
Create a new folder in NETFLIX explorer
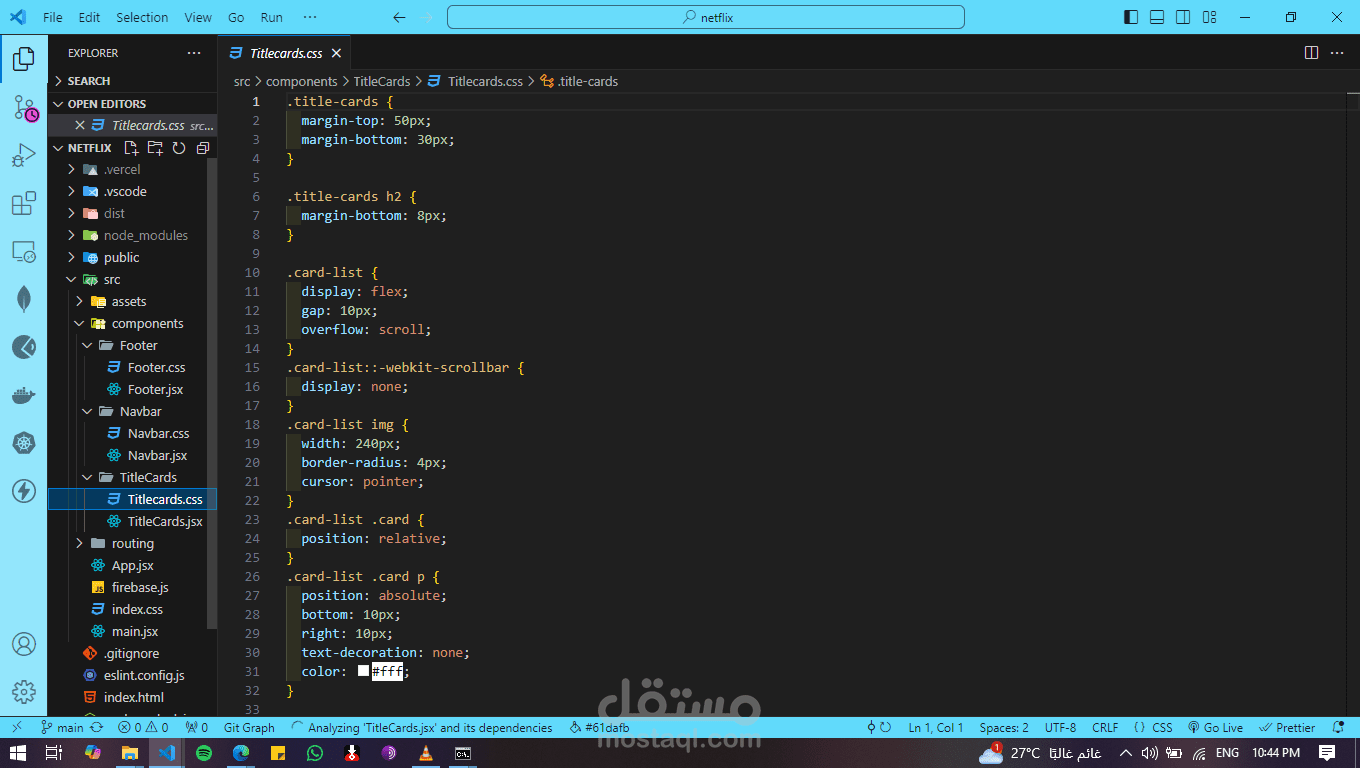[155, 148]
